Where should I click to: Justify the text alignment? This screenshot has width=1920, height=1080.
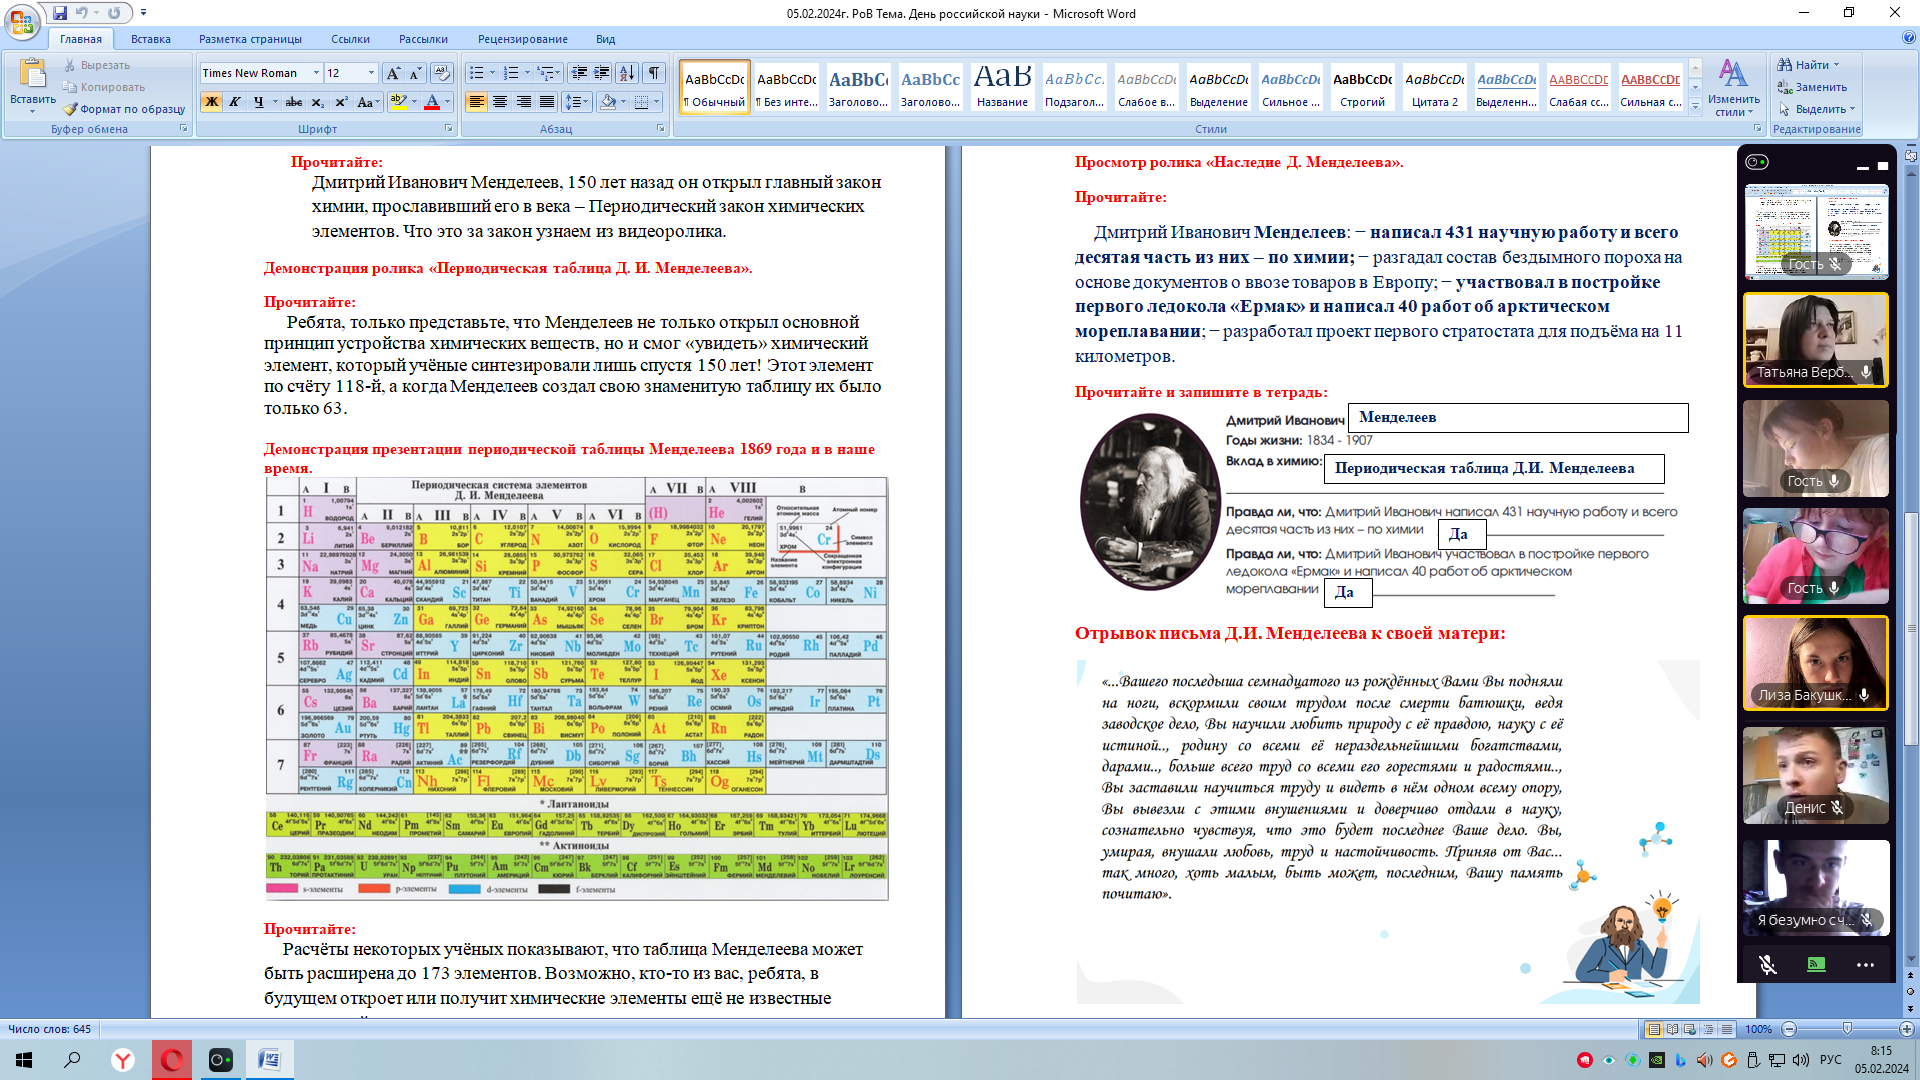click(547, 102)
